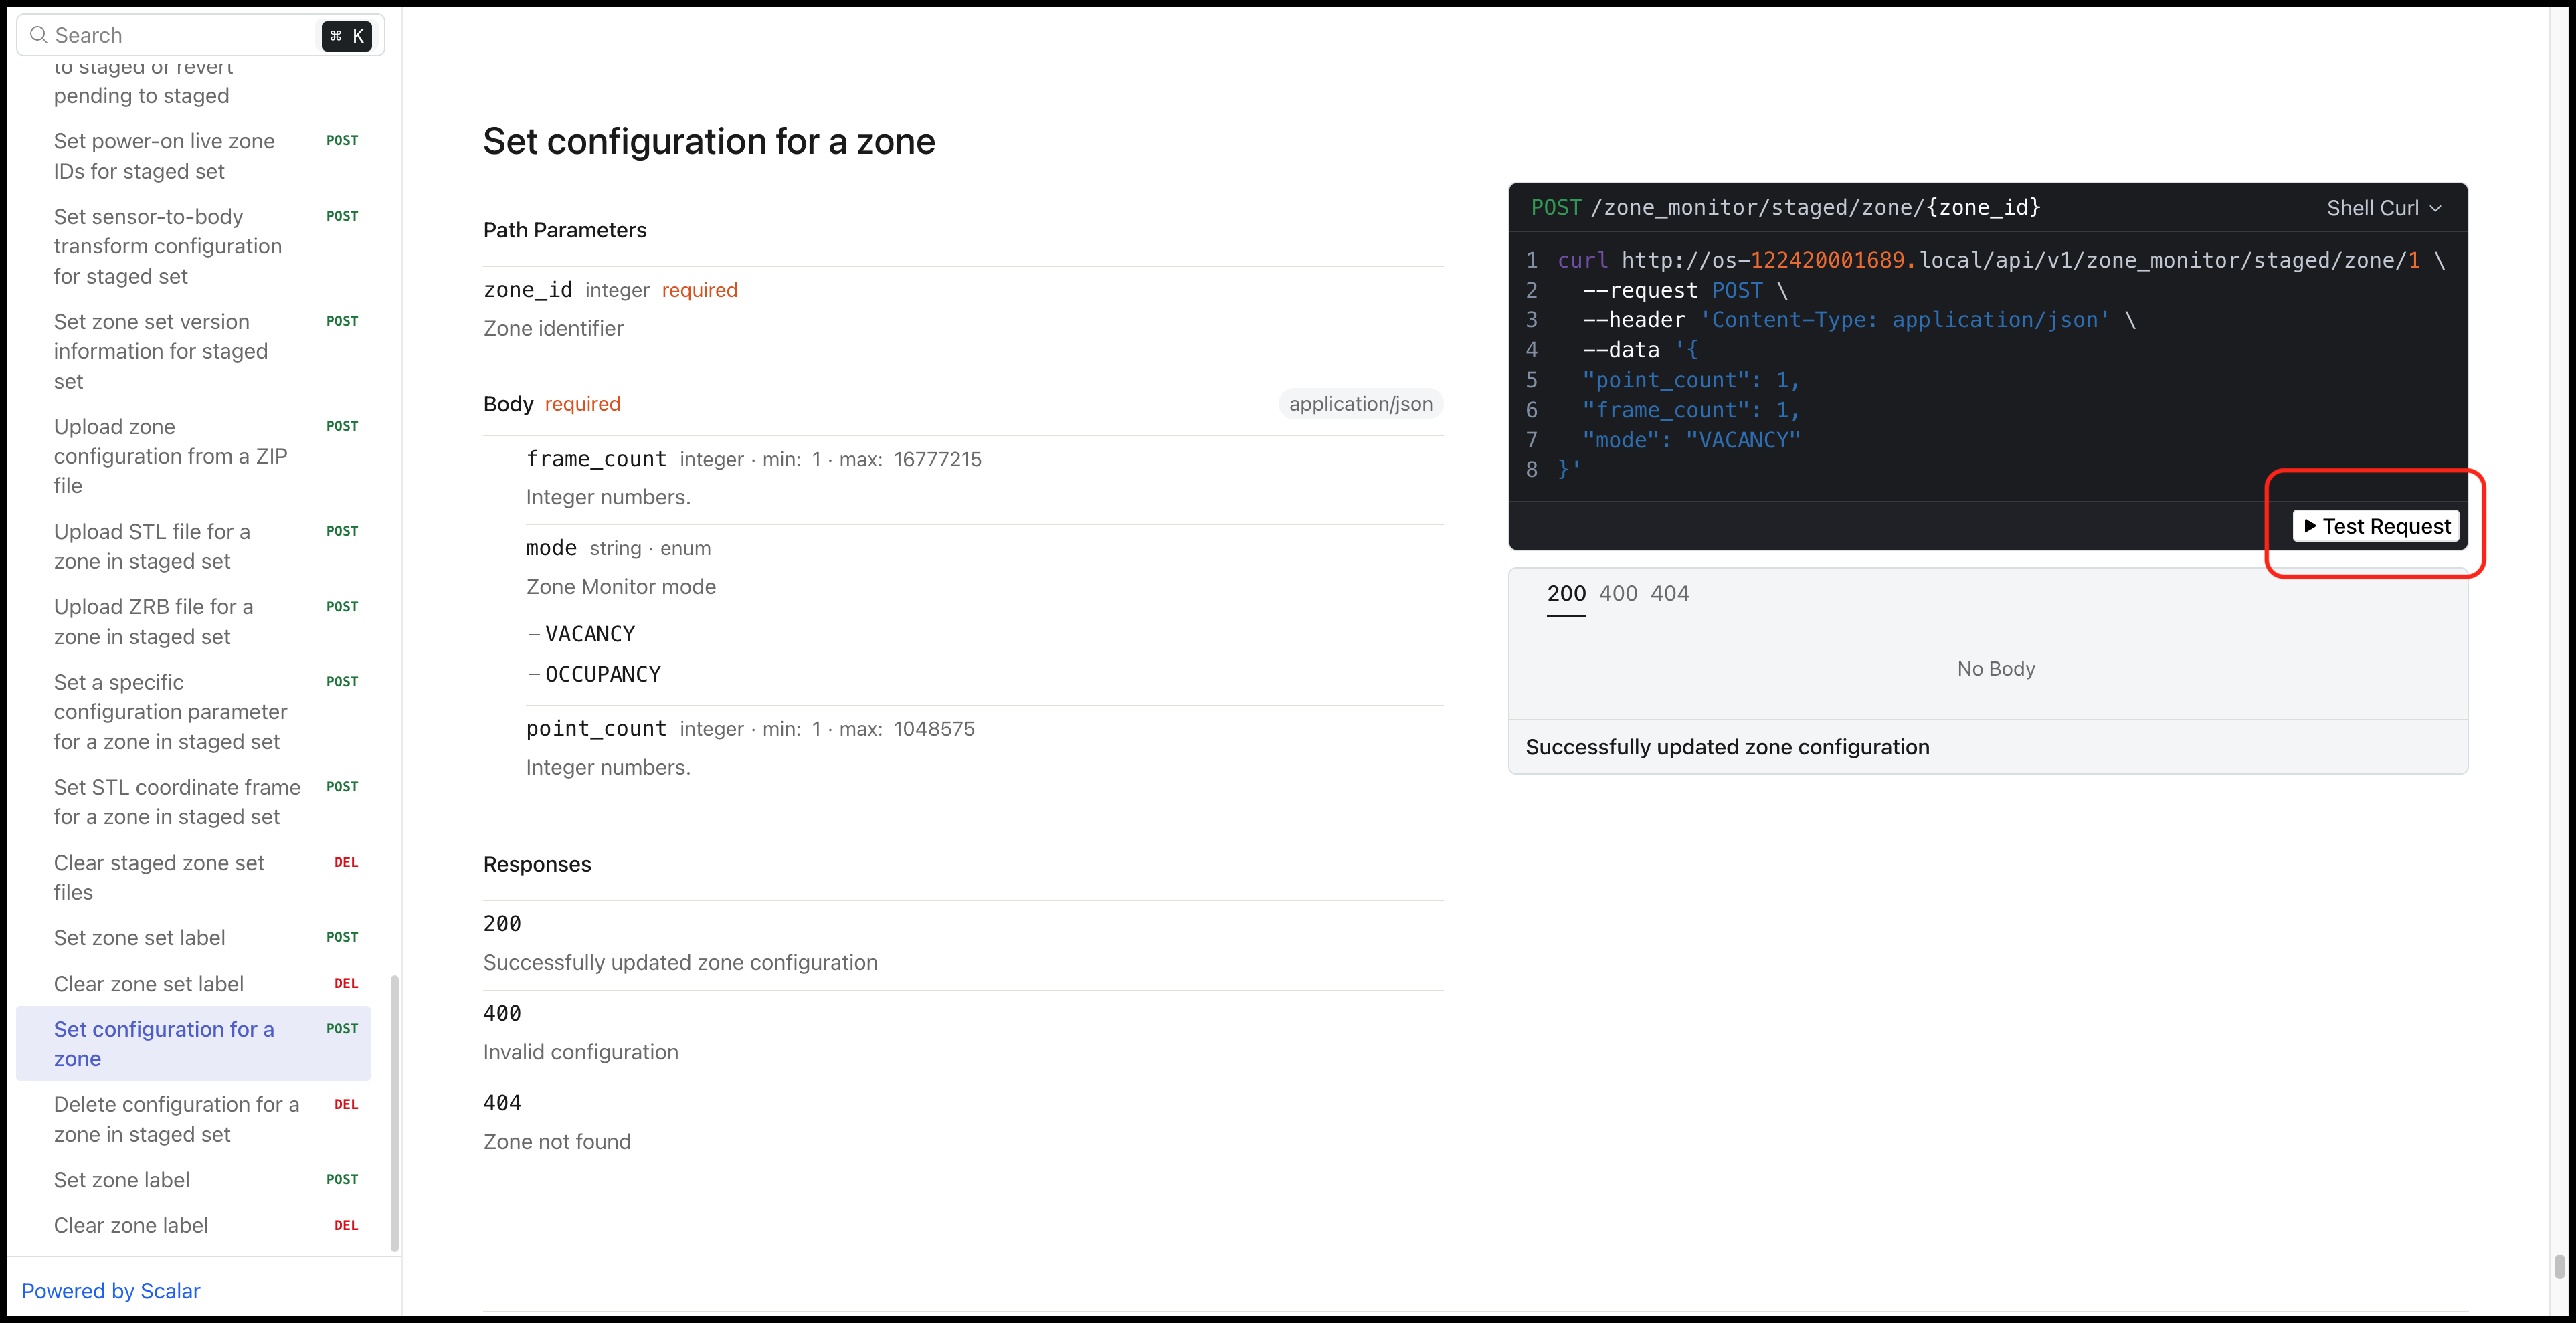Open Set power-on live zone IDs endpoint
The height and width of the screenshot is (1323, 2576).
point(193,156)
